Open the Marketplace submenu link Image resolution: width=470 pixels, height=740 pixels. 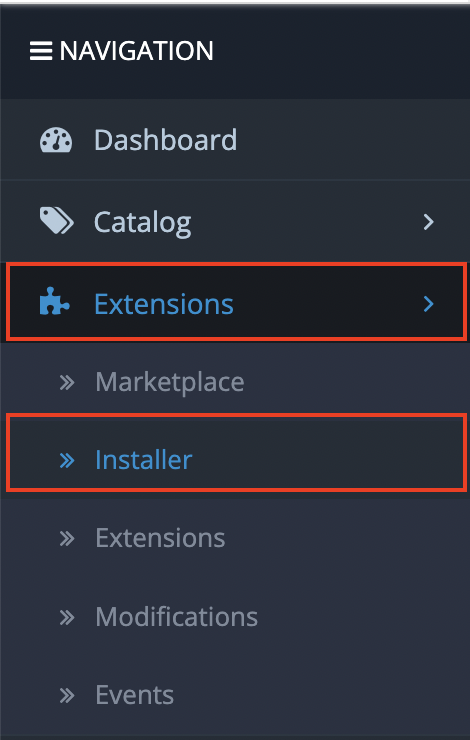[x=170, y=382]
